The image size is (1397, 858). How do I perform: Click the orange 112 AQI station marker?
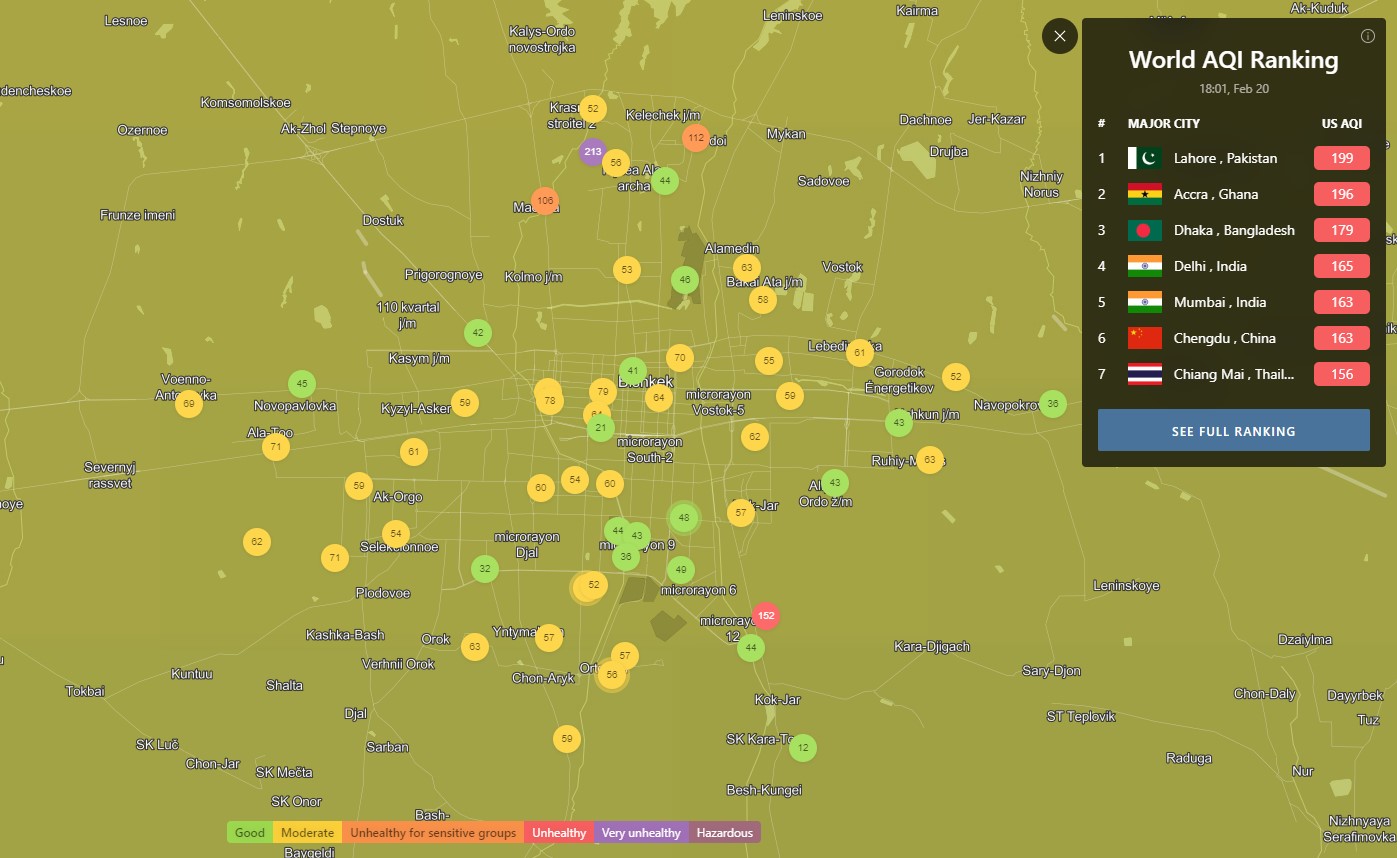696,138
